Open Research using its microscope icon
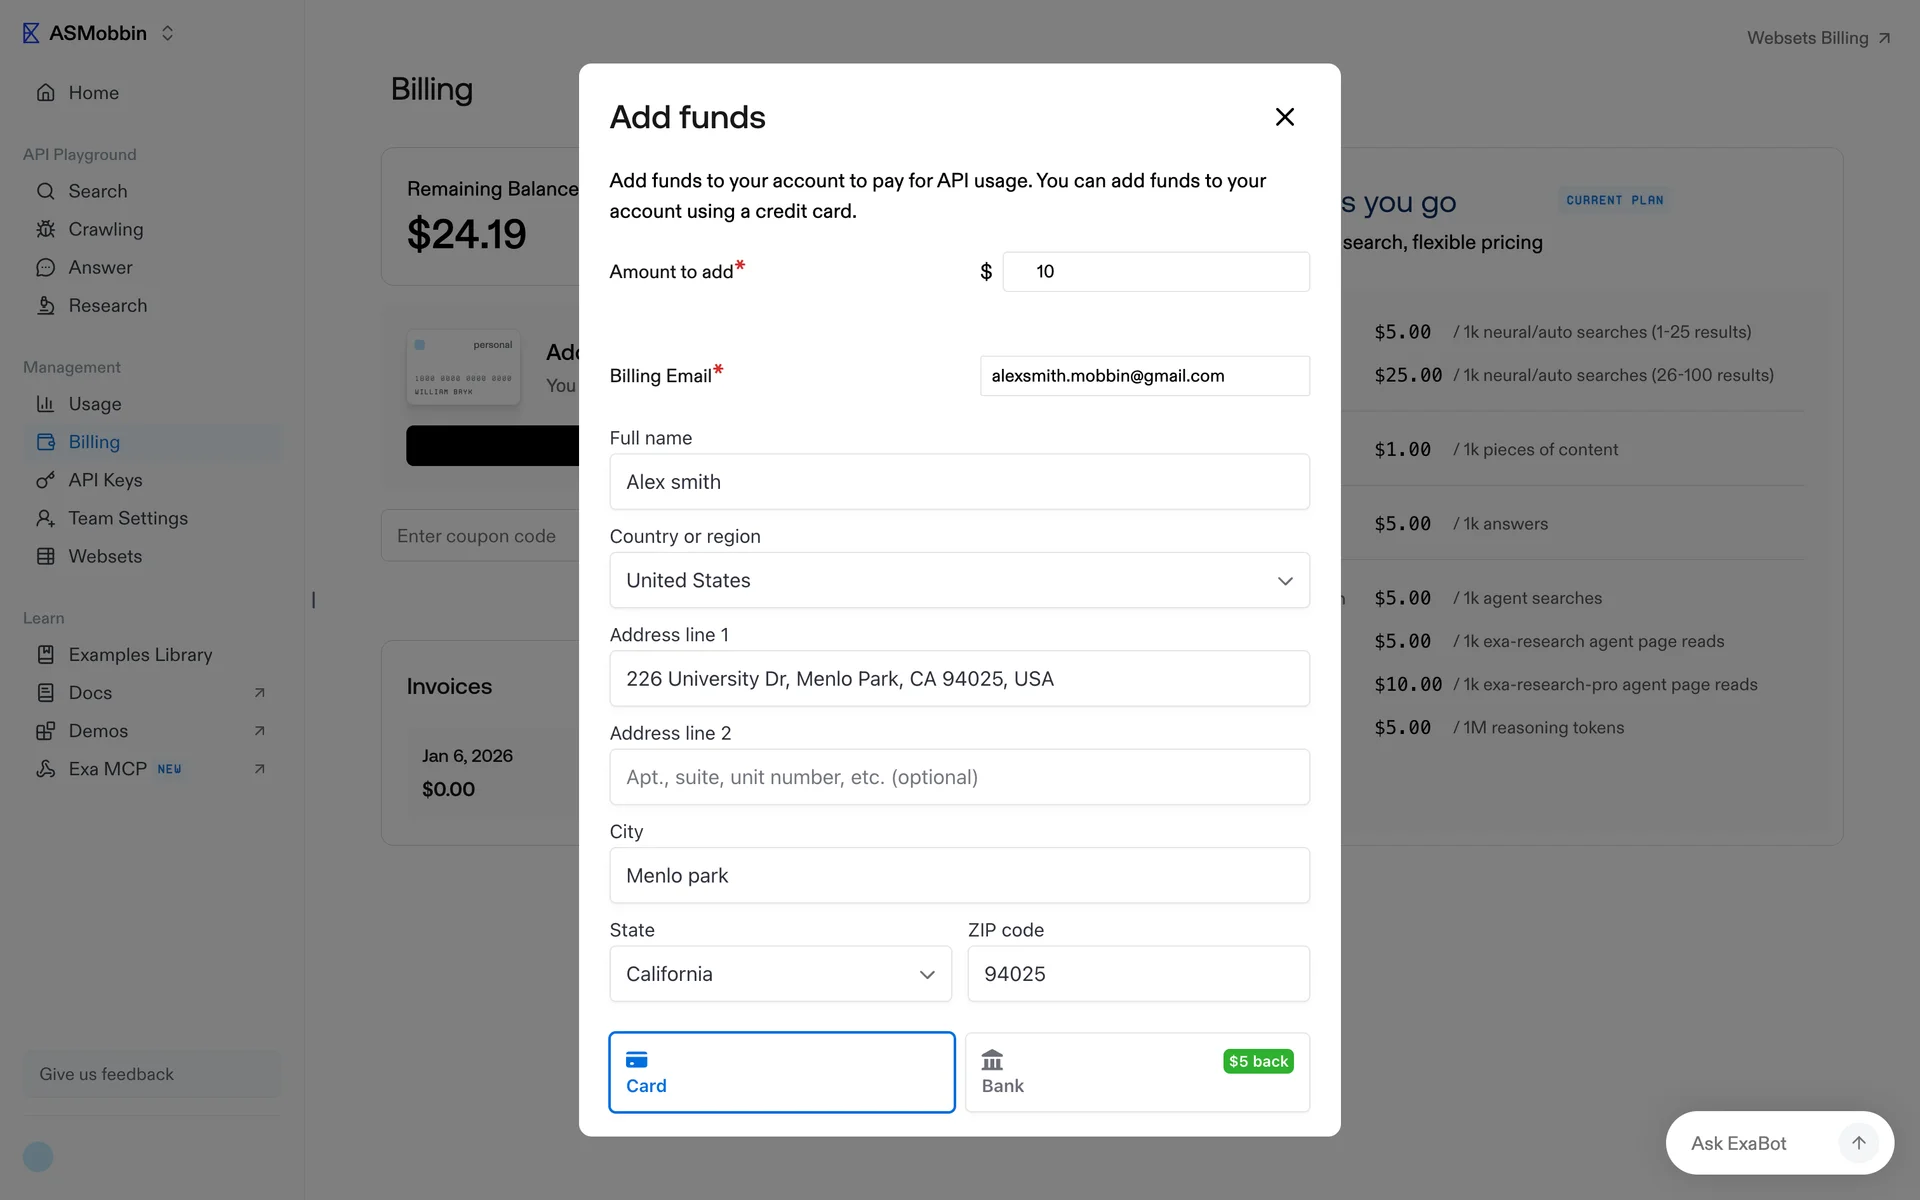 coord(45,306)
